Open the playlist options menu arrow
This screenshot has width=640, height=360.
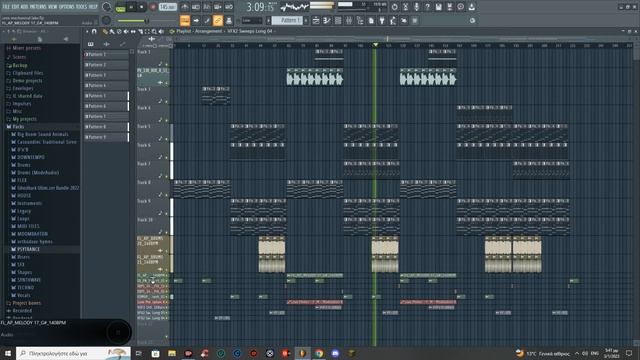[87, 31]
